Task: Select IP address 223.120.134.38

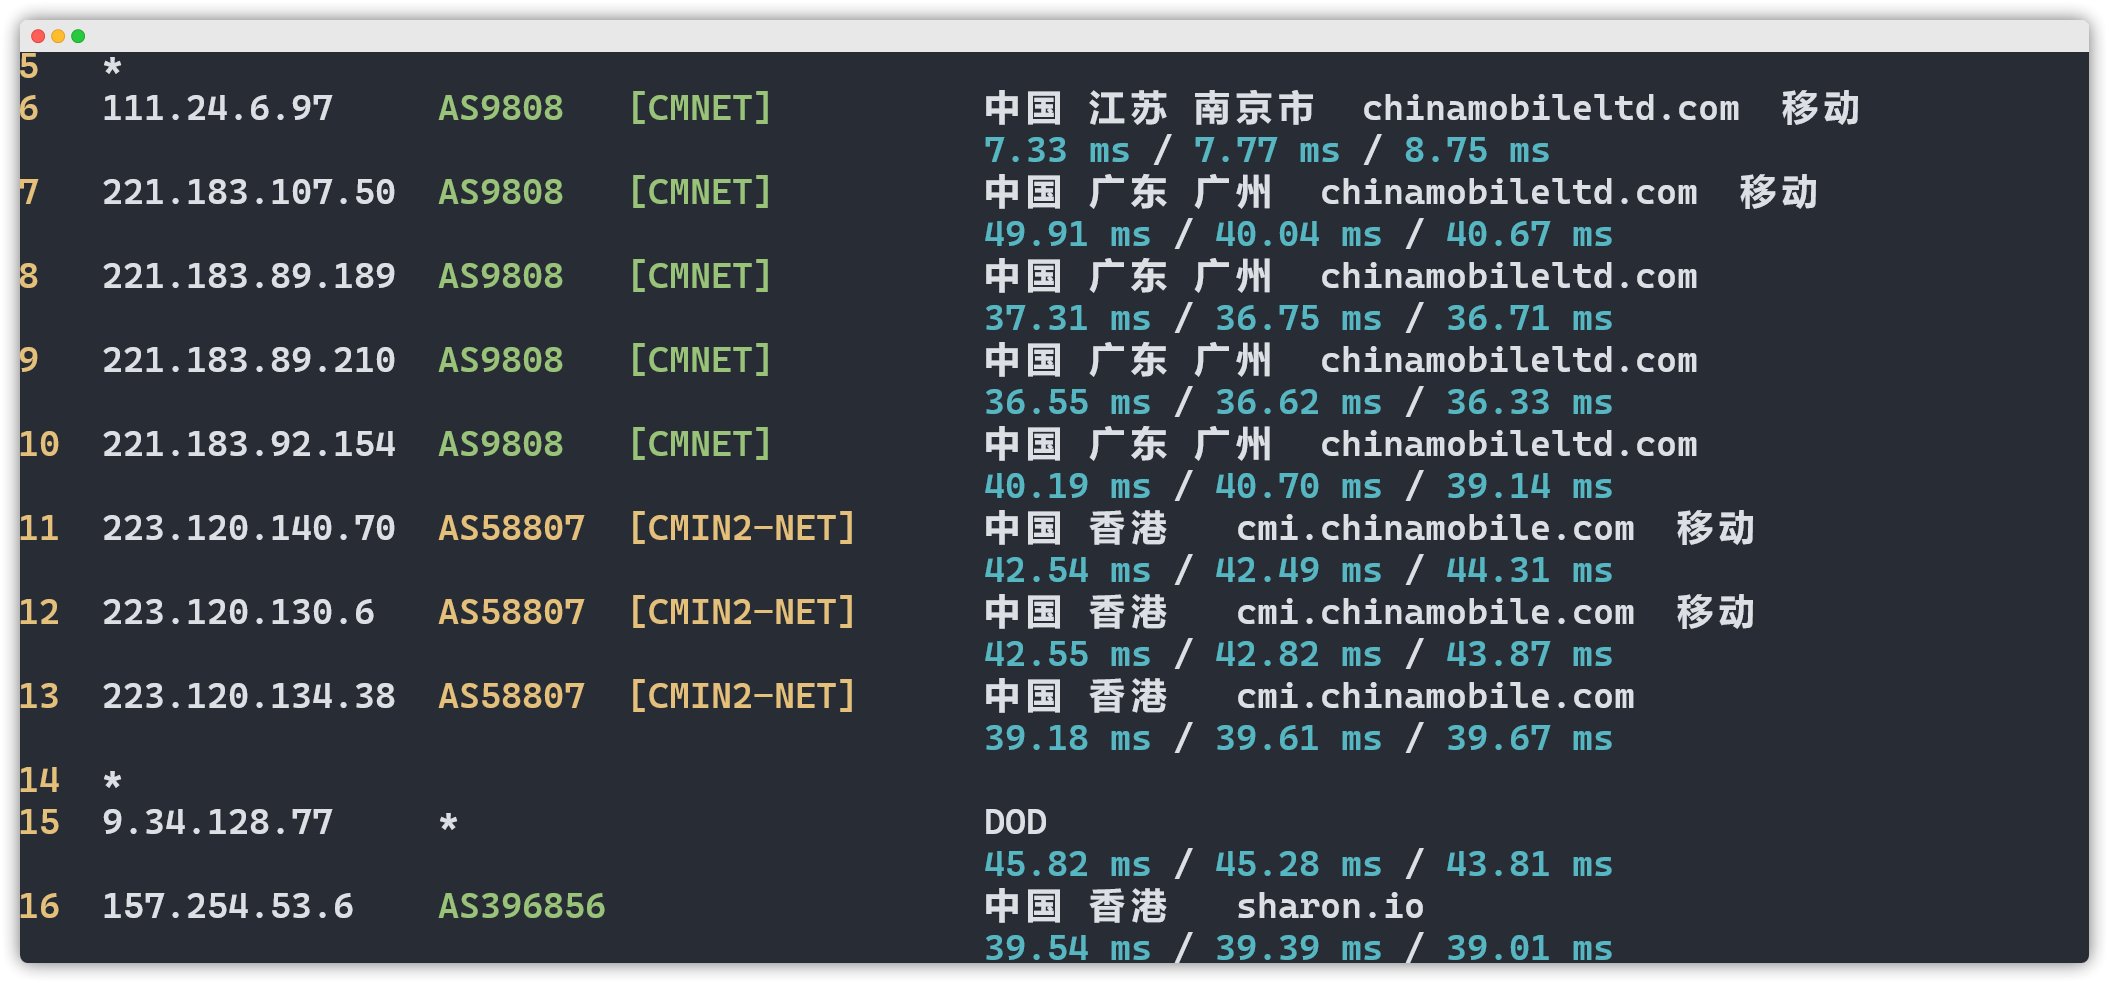Action: pos(249,696)
